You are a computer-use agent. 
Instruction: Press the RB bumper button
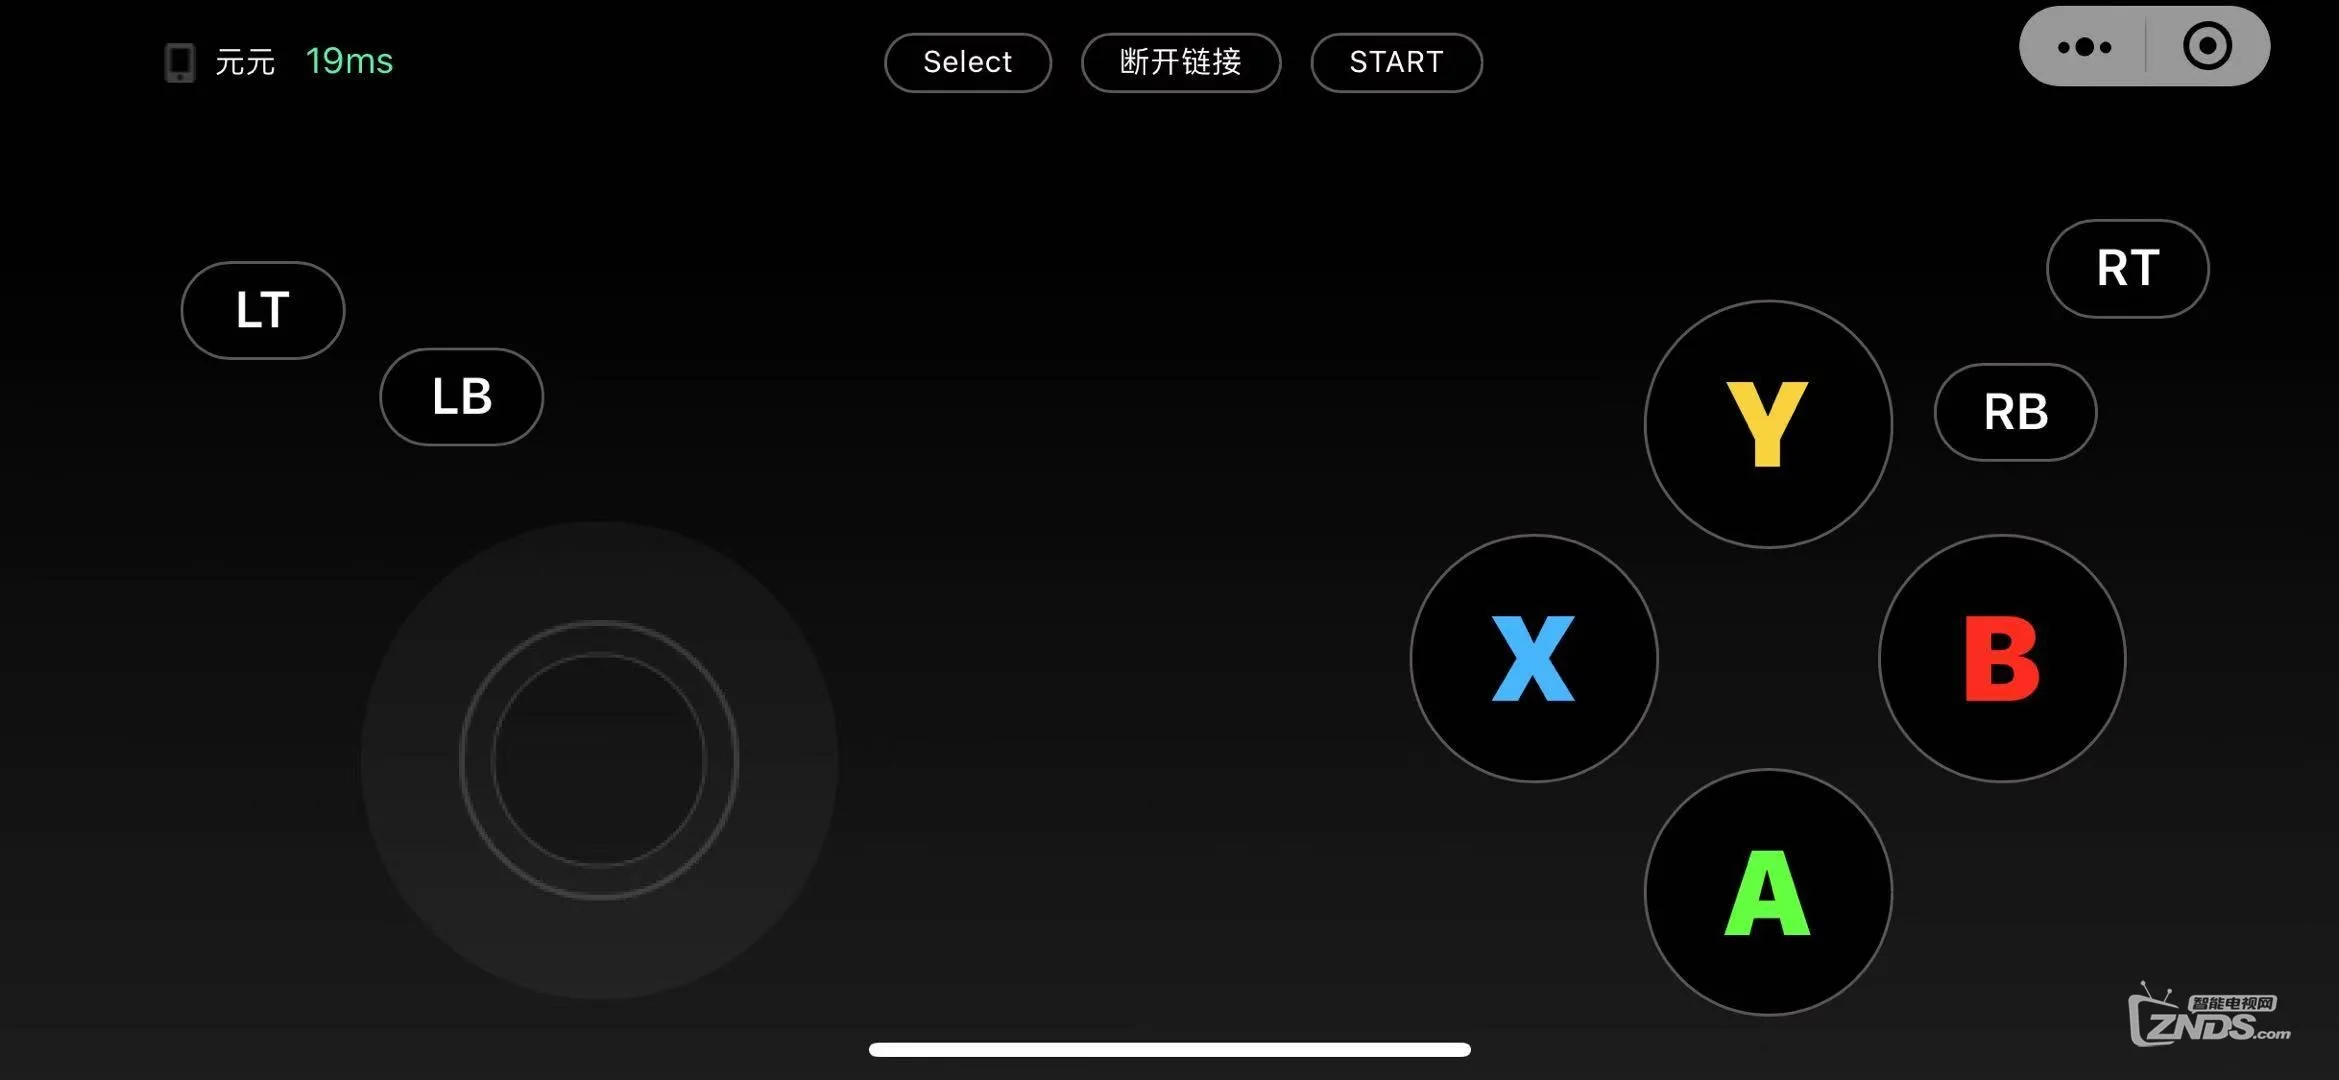tap(2014, 412)
